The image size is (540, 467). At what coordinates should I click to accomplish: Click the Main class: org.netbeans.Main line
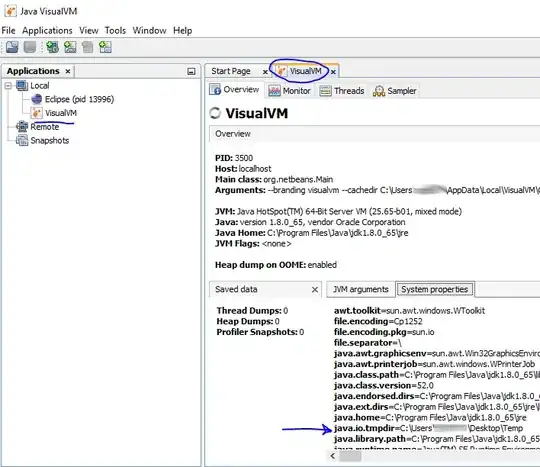tap(274, 179)
